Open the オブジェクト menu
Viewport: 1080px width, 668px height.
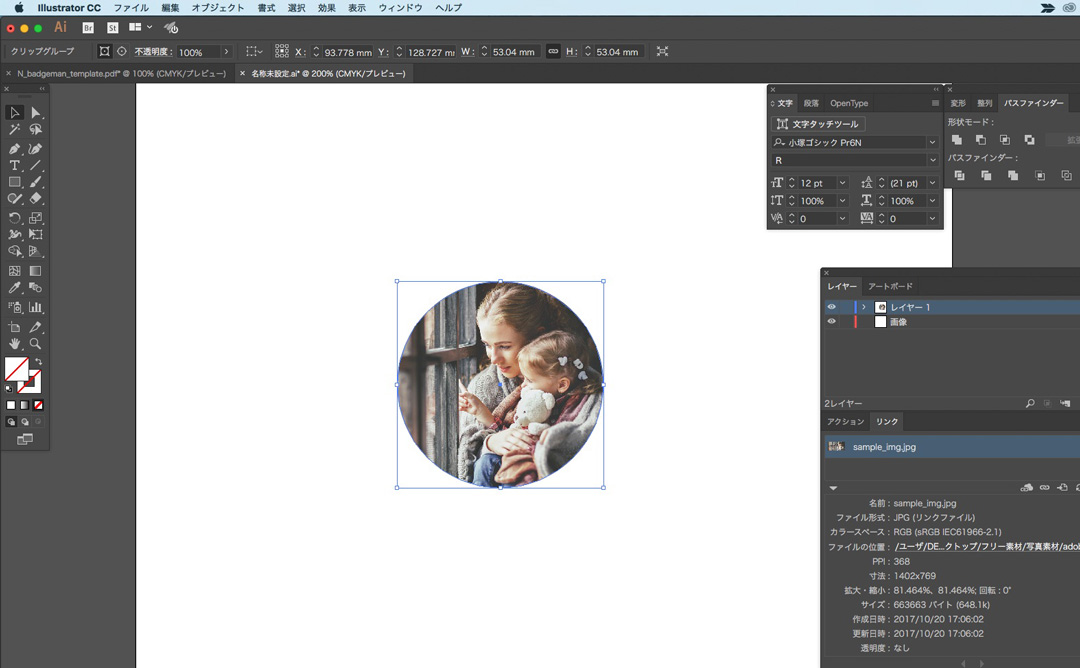pyautogui.click(x=217, y=7)
